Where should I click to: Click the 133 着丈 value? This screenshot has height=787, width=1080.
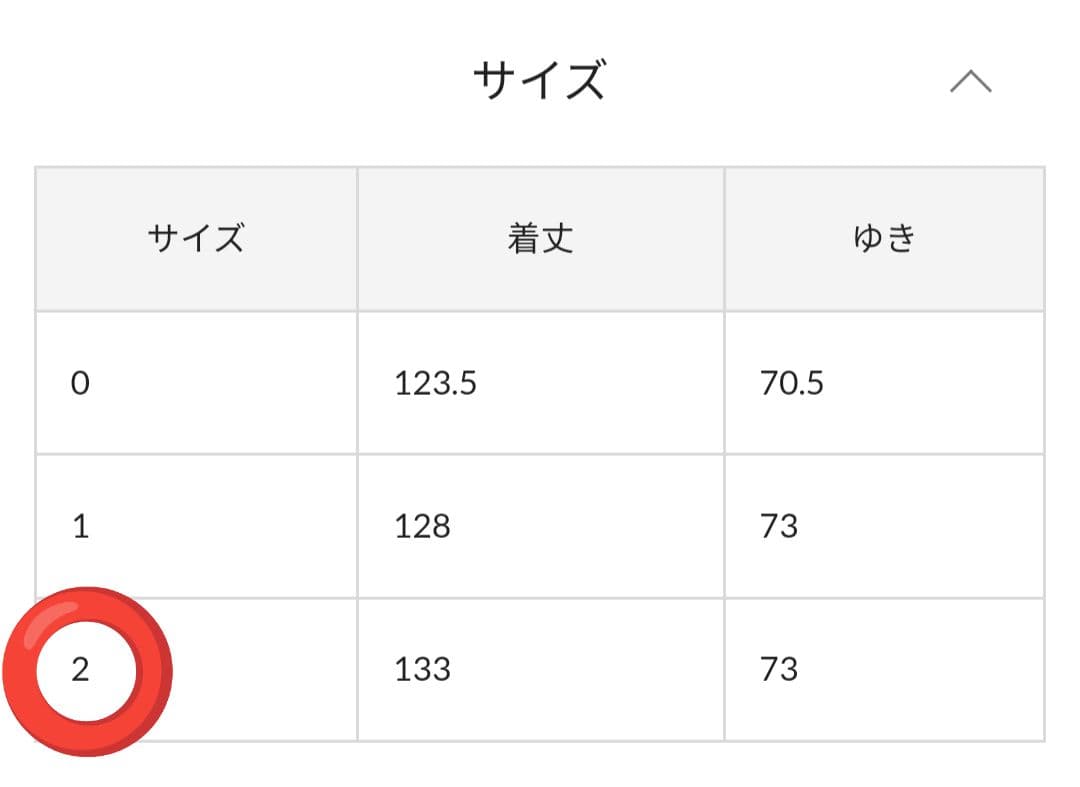pos(422,669)
